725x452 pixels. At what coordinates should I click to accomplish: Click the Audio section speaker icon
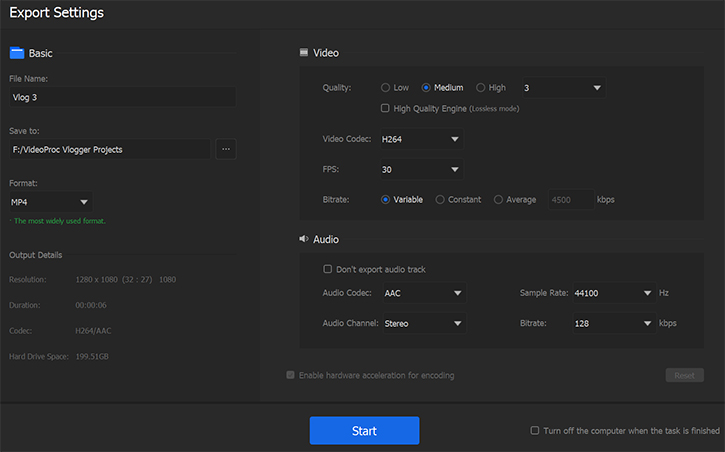point(304,240)
